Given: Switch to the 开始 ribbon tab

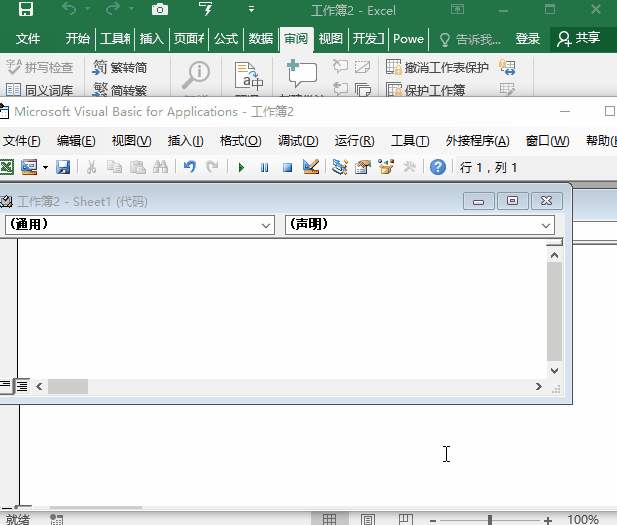Looking at the screenshot, I should coord(77,39).
